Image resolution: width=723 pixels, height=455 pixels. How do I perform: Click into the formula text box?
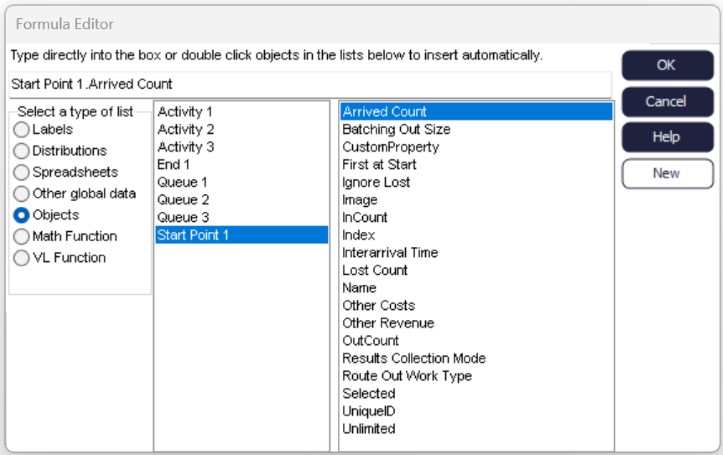click(x=310, y=84)
